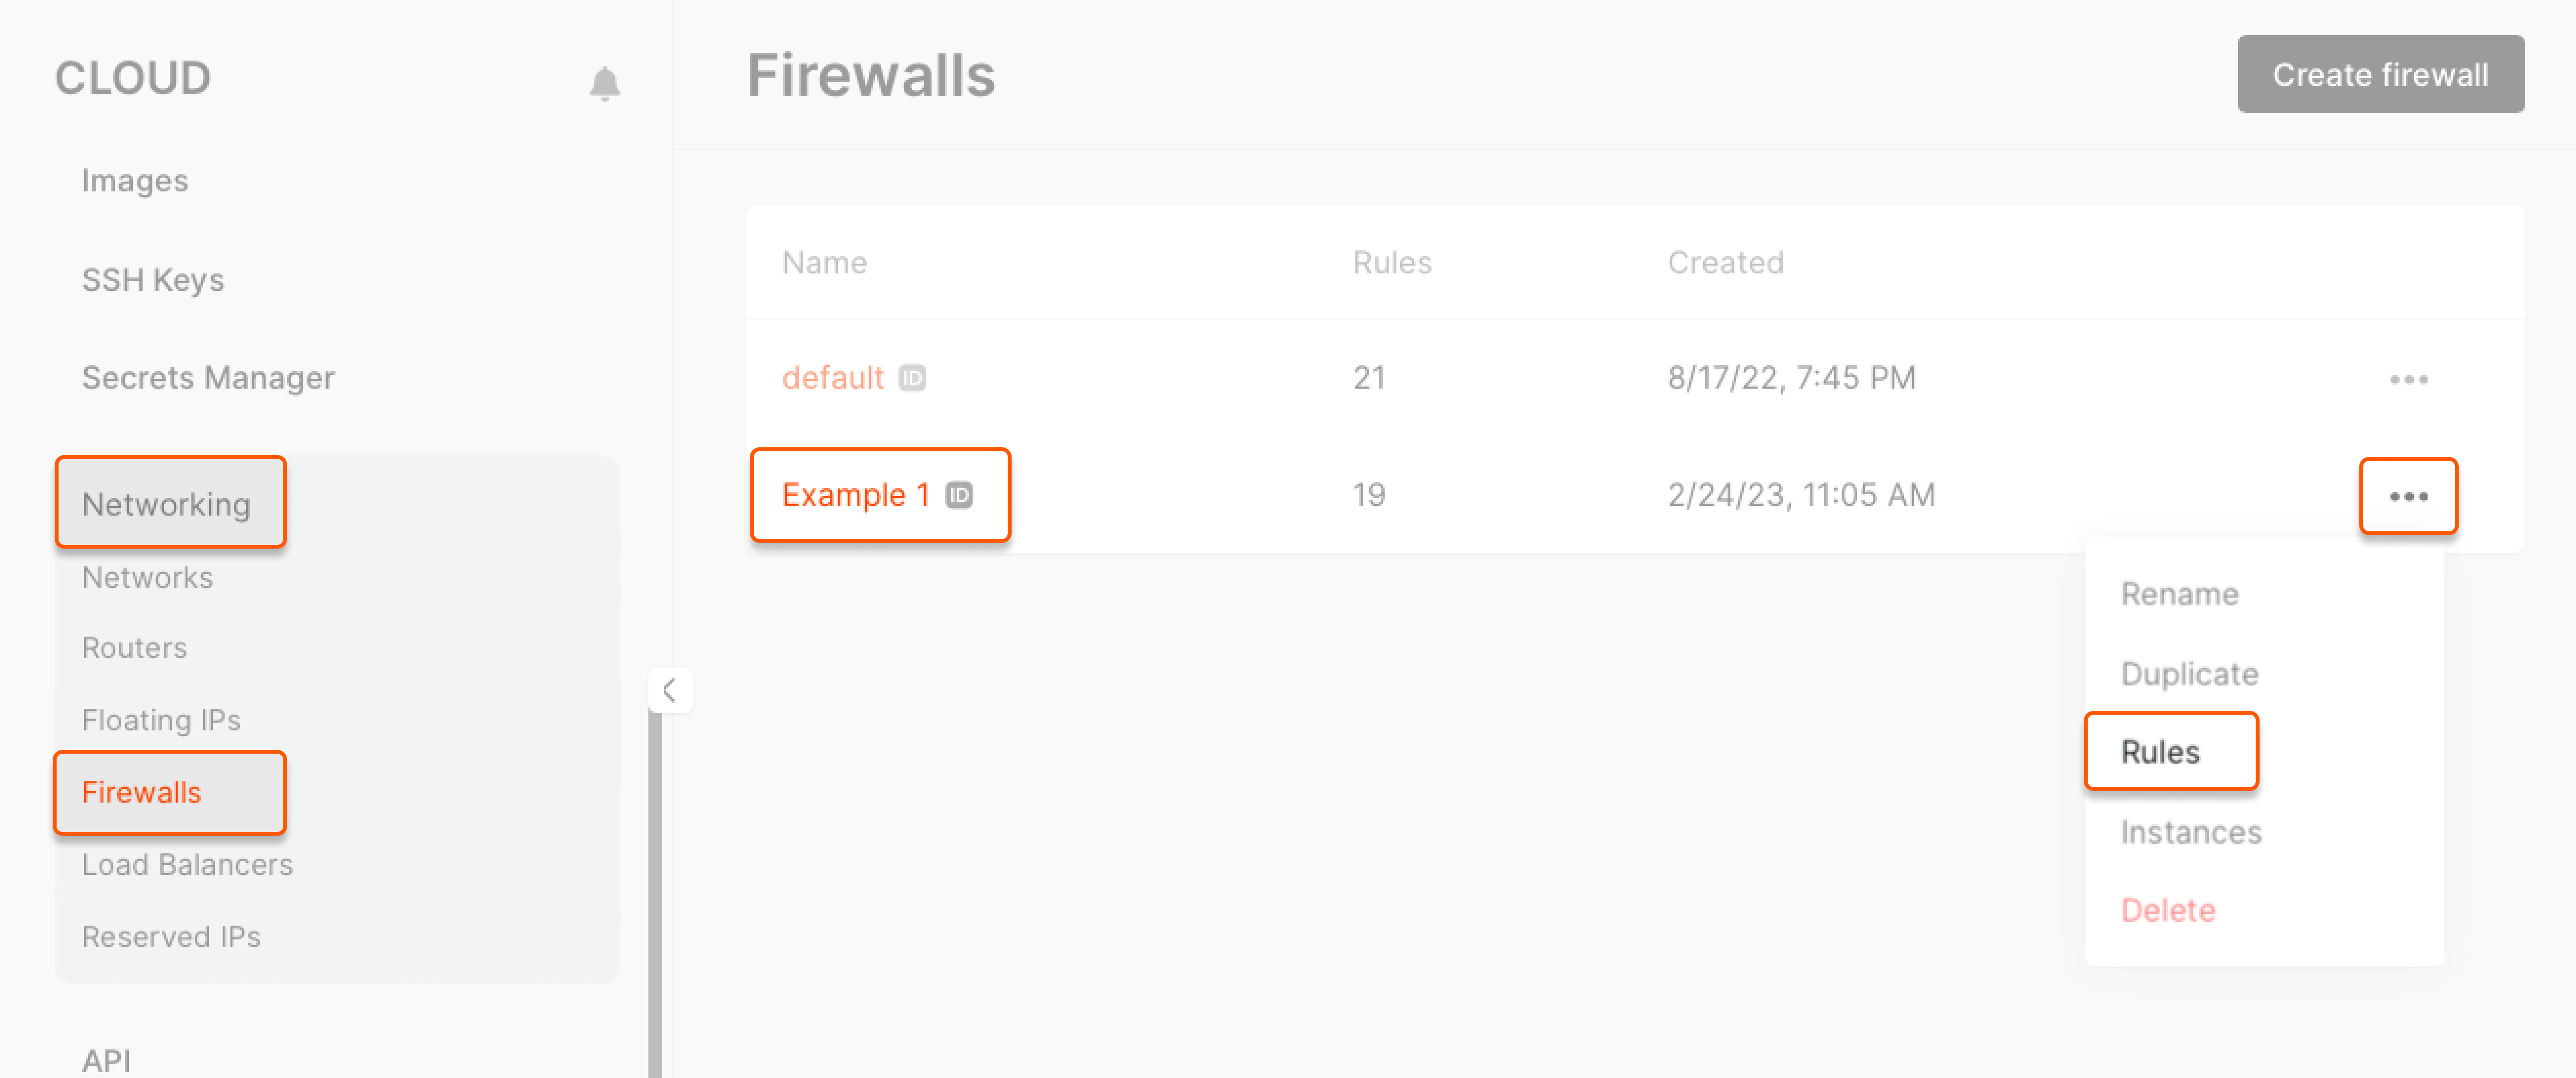Open the Firewalls page in the sidebar
This screenshot has width=2576, height=1078.
point(141,792)
